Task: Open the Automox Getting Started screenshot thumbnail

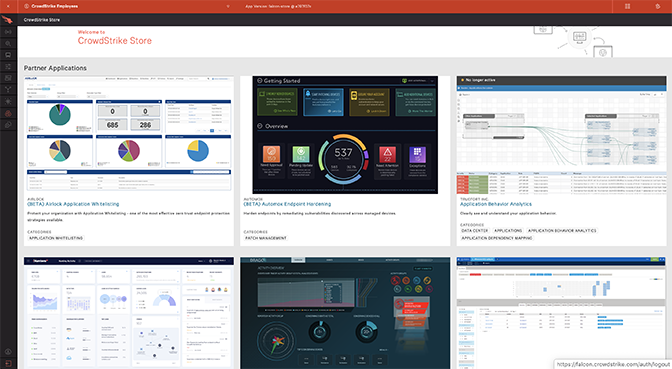Action: (345, 135)
